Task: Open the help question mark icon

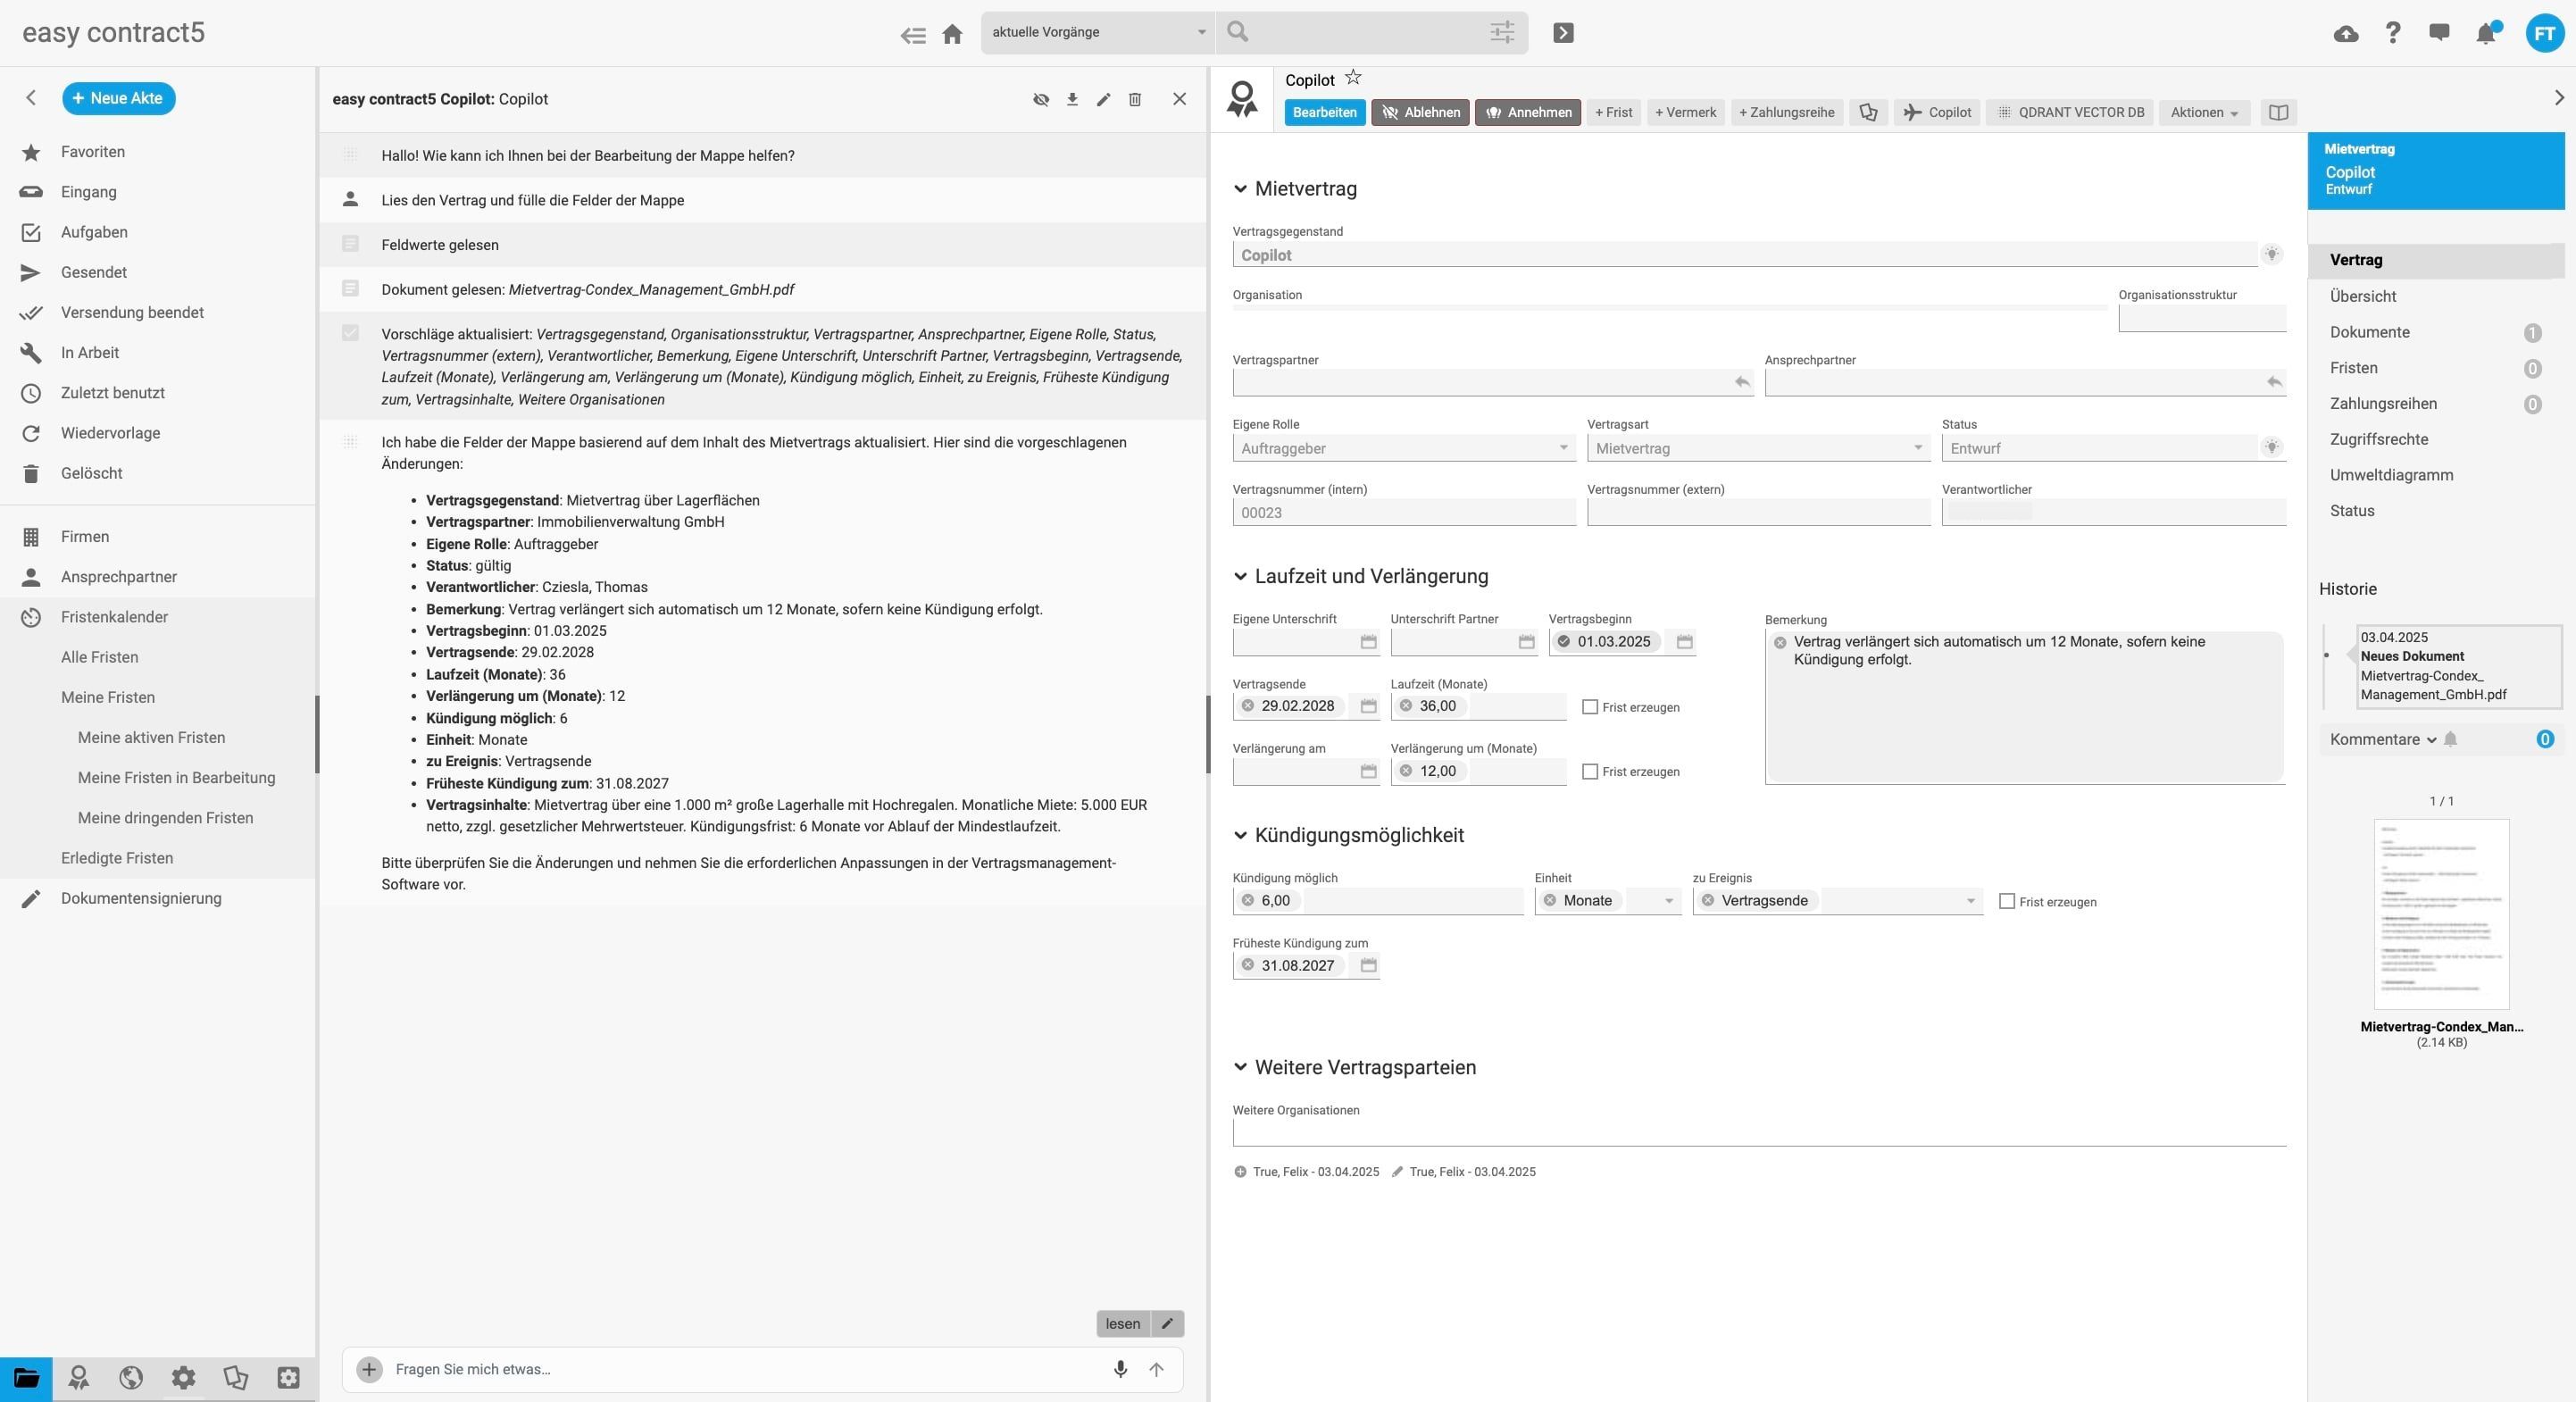Action: click(x=2392, y=33)
